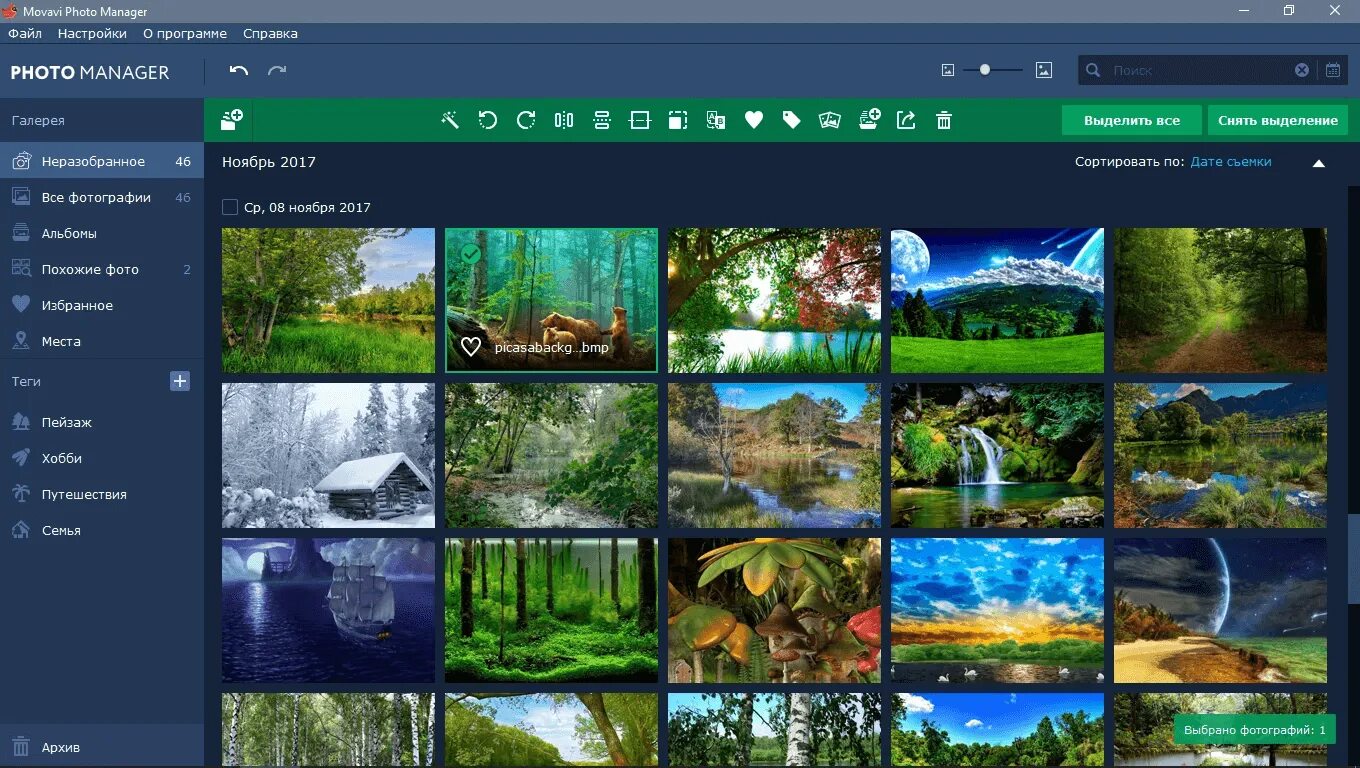
Task: Open Похожие фото in sidebar
Action: (x=101, y=269)
